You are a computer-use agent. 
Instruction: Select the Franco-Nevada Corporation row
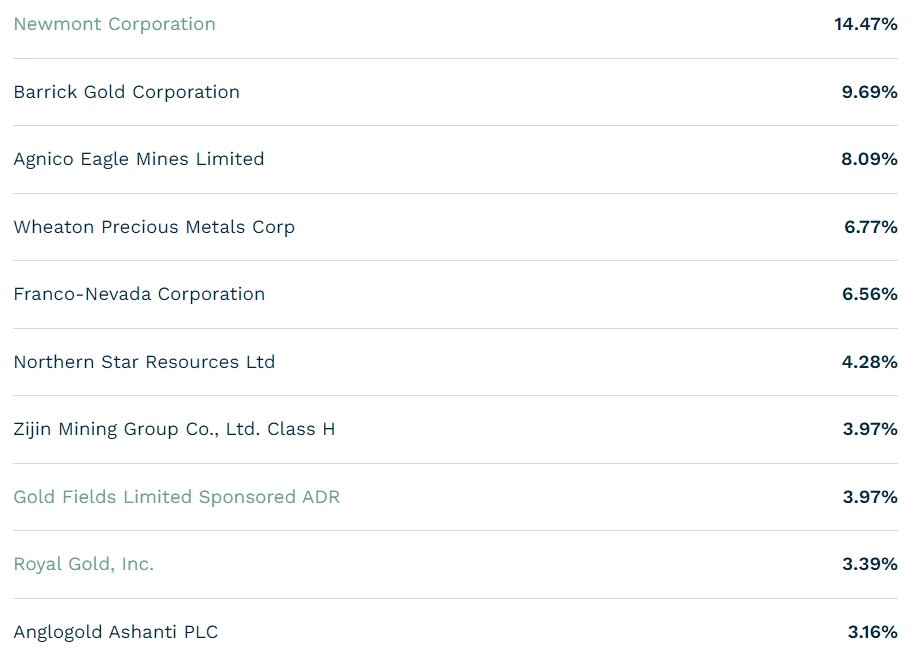(455, 294)
